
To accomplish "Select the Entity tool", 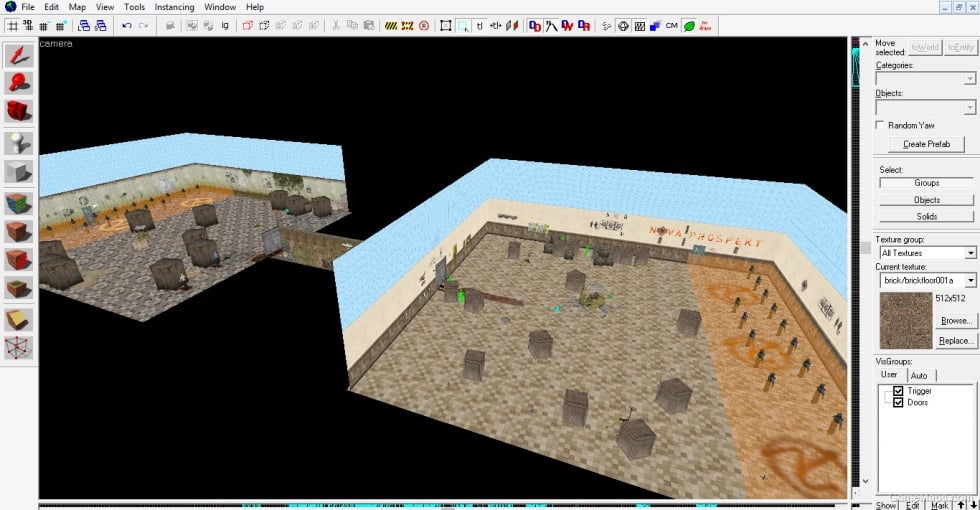I will (x=19, y=144).
